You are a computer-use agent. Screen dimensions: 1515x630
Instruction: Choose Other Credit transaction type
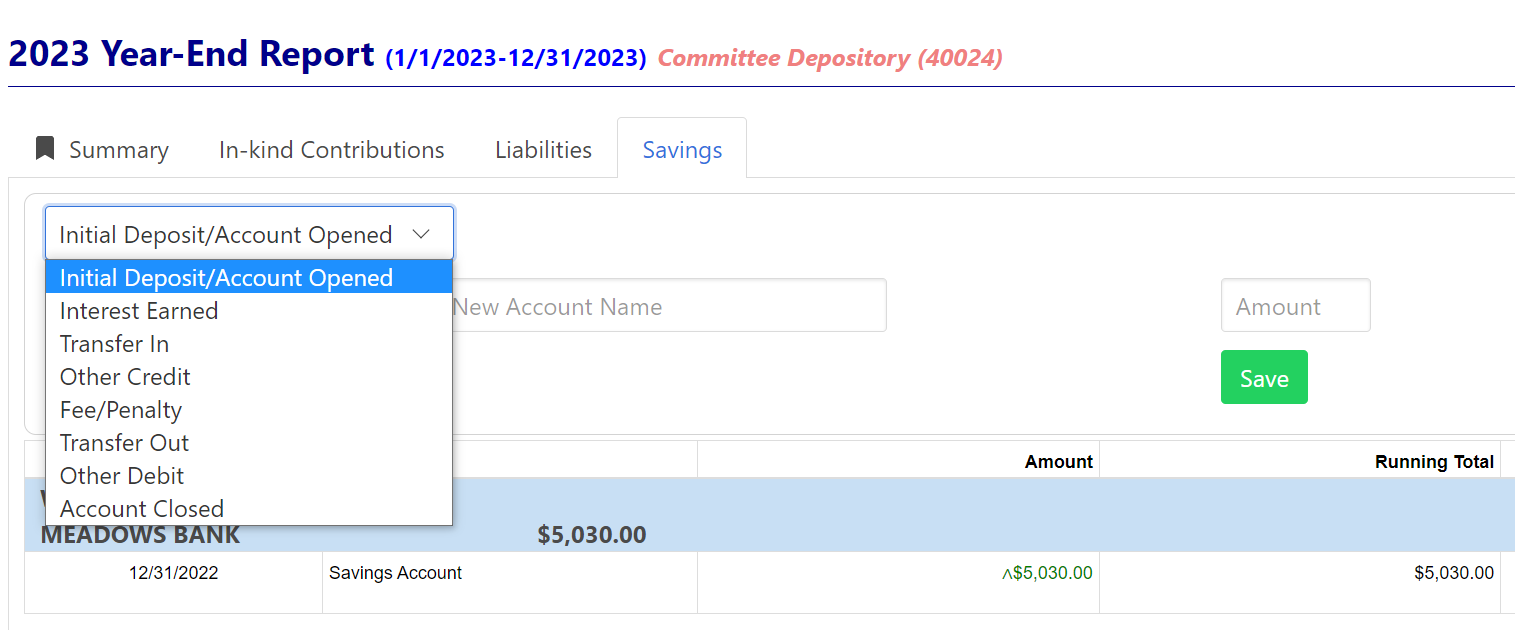(x=125, y=377)
